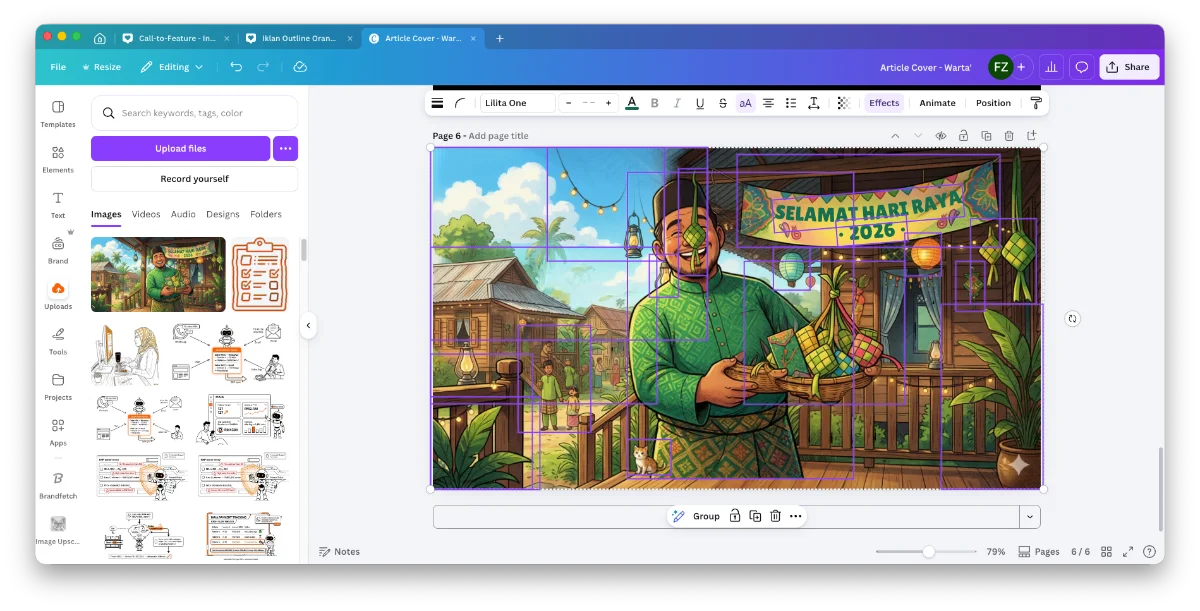Move page down with the down chevron
Viewport: 1200px width, 611px height.
918,136
